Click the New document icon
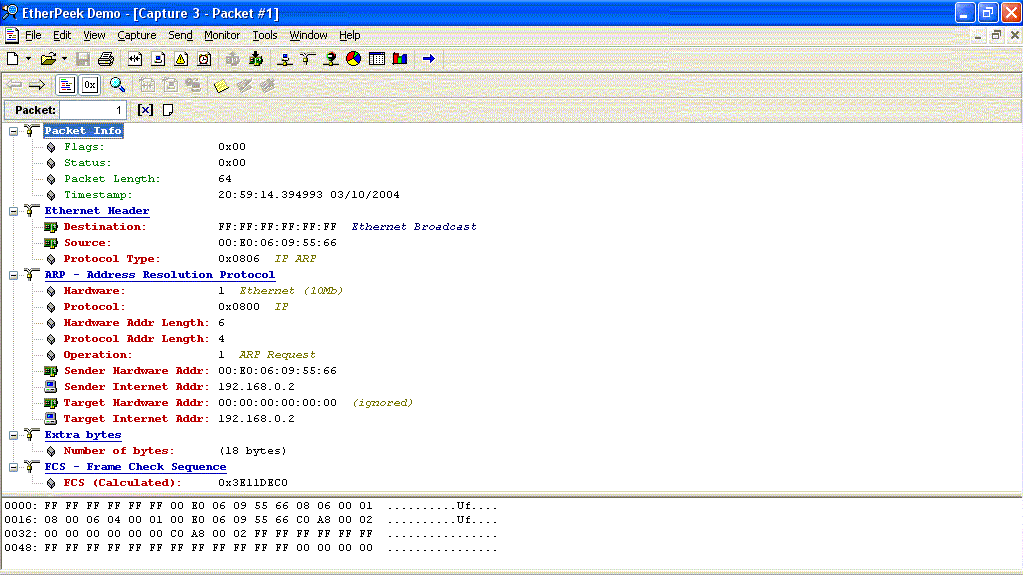 (12, 59)
